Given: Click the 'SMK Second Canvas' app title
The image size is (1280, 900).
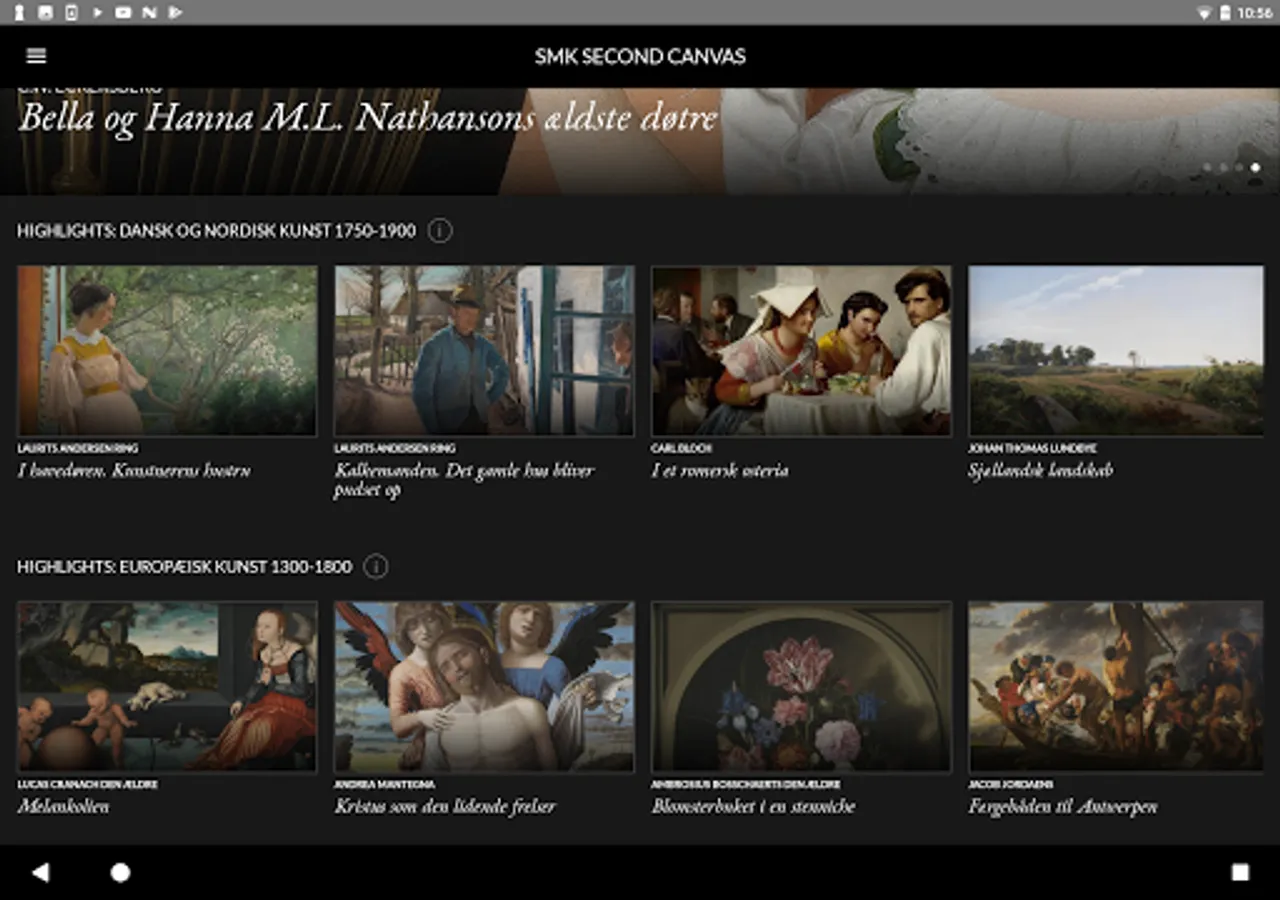Looking at the screenshot, I should (640, 56).
